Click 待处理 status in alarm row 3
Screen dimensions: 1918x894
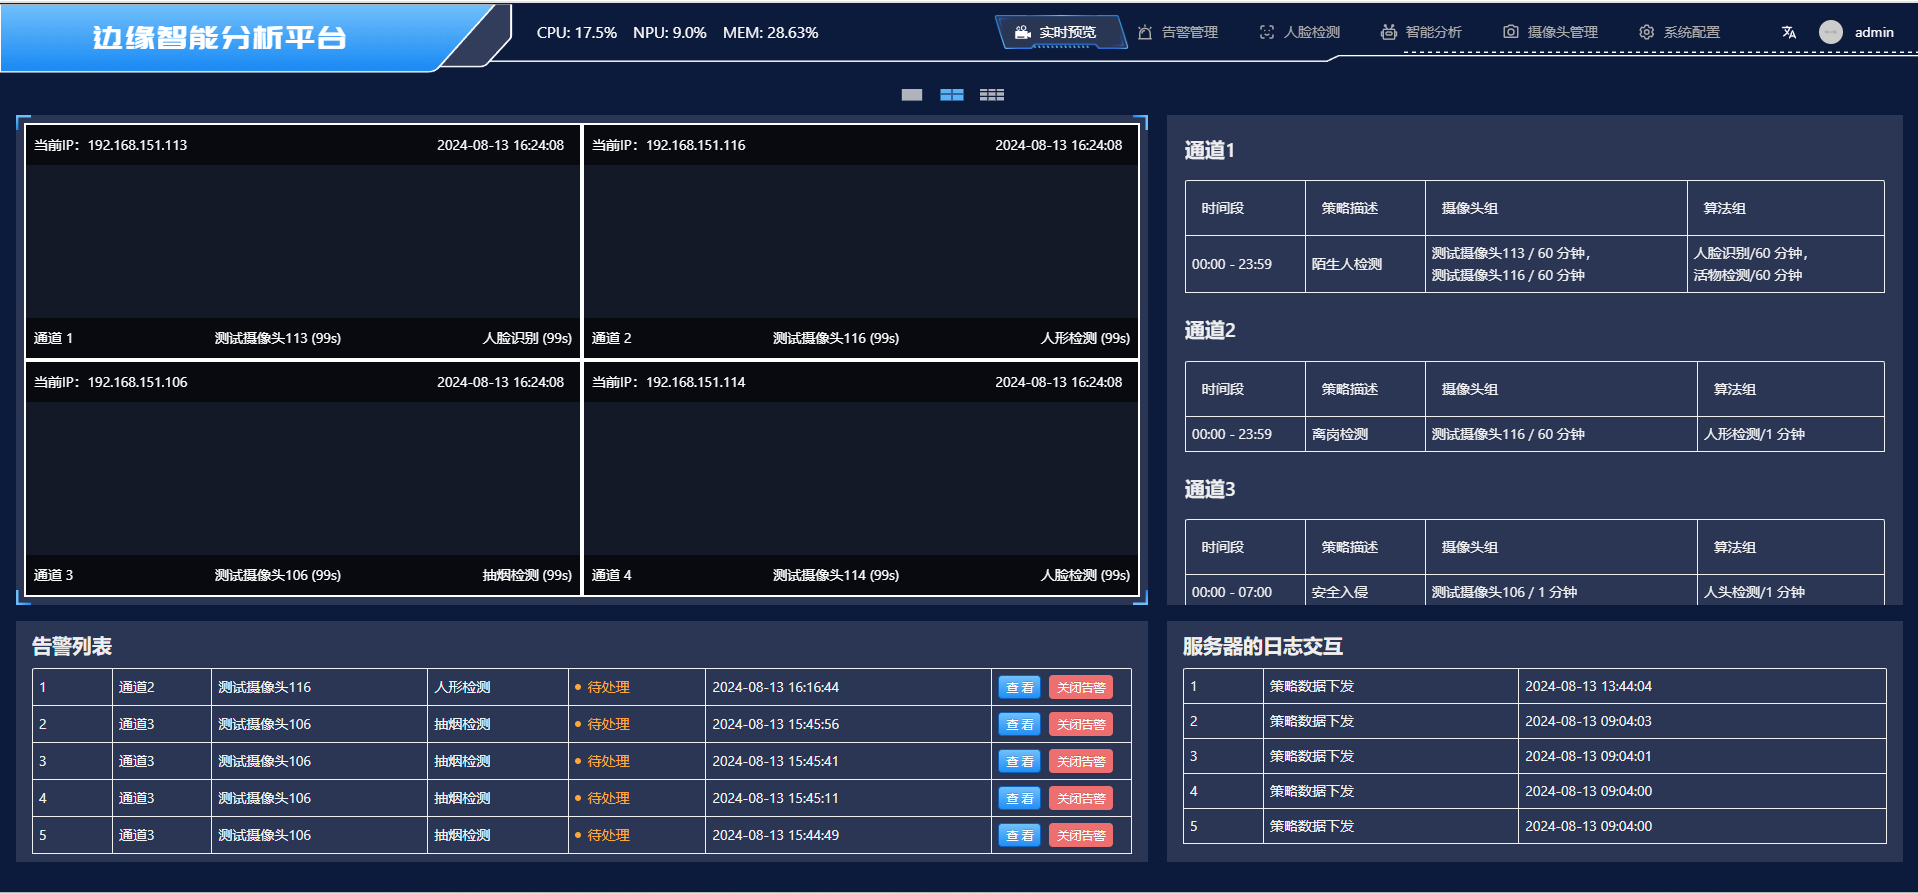(x=608, y=762)
